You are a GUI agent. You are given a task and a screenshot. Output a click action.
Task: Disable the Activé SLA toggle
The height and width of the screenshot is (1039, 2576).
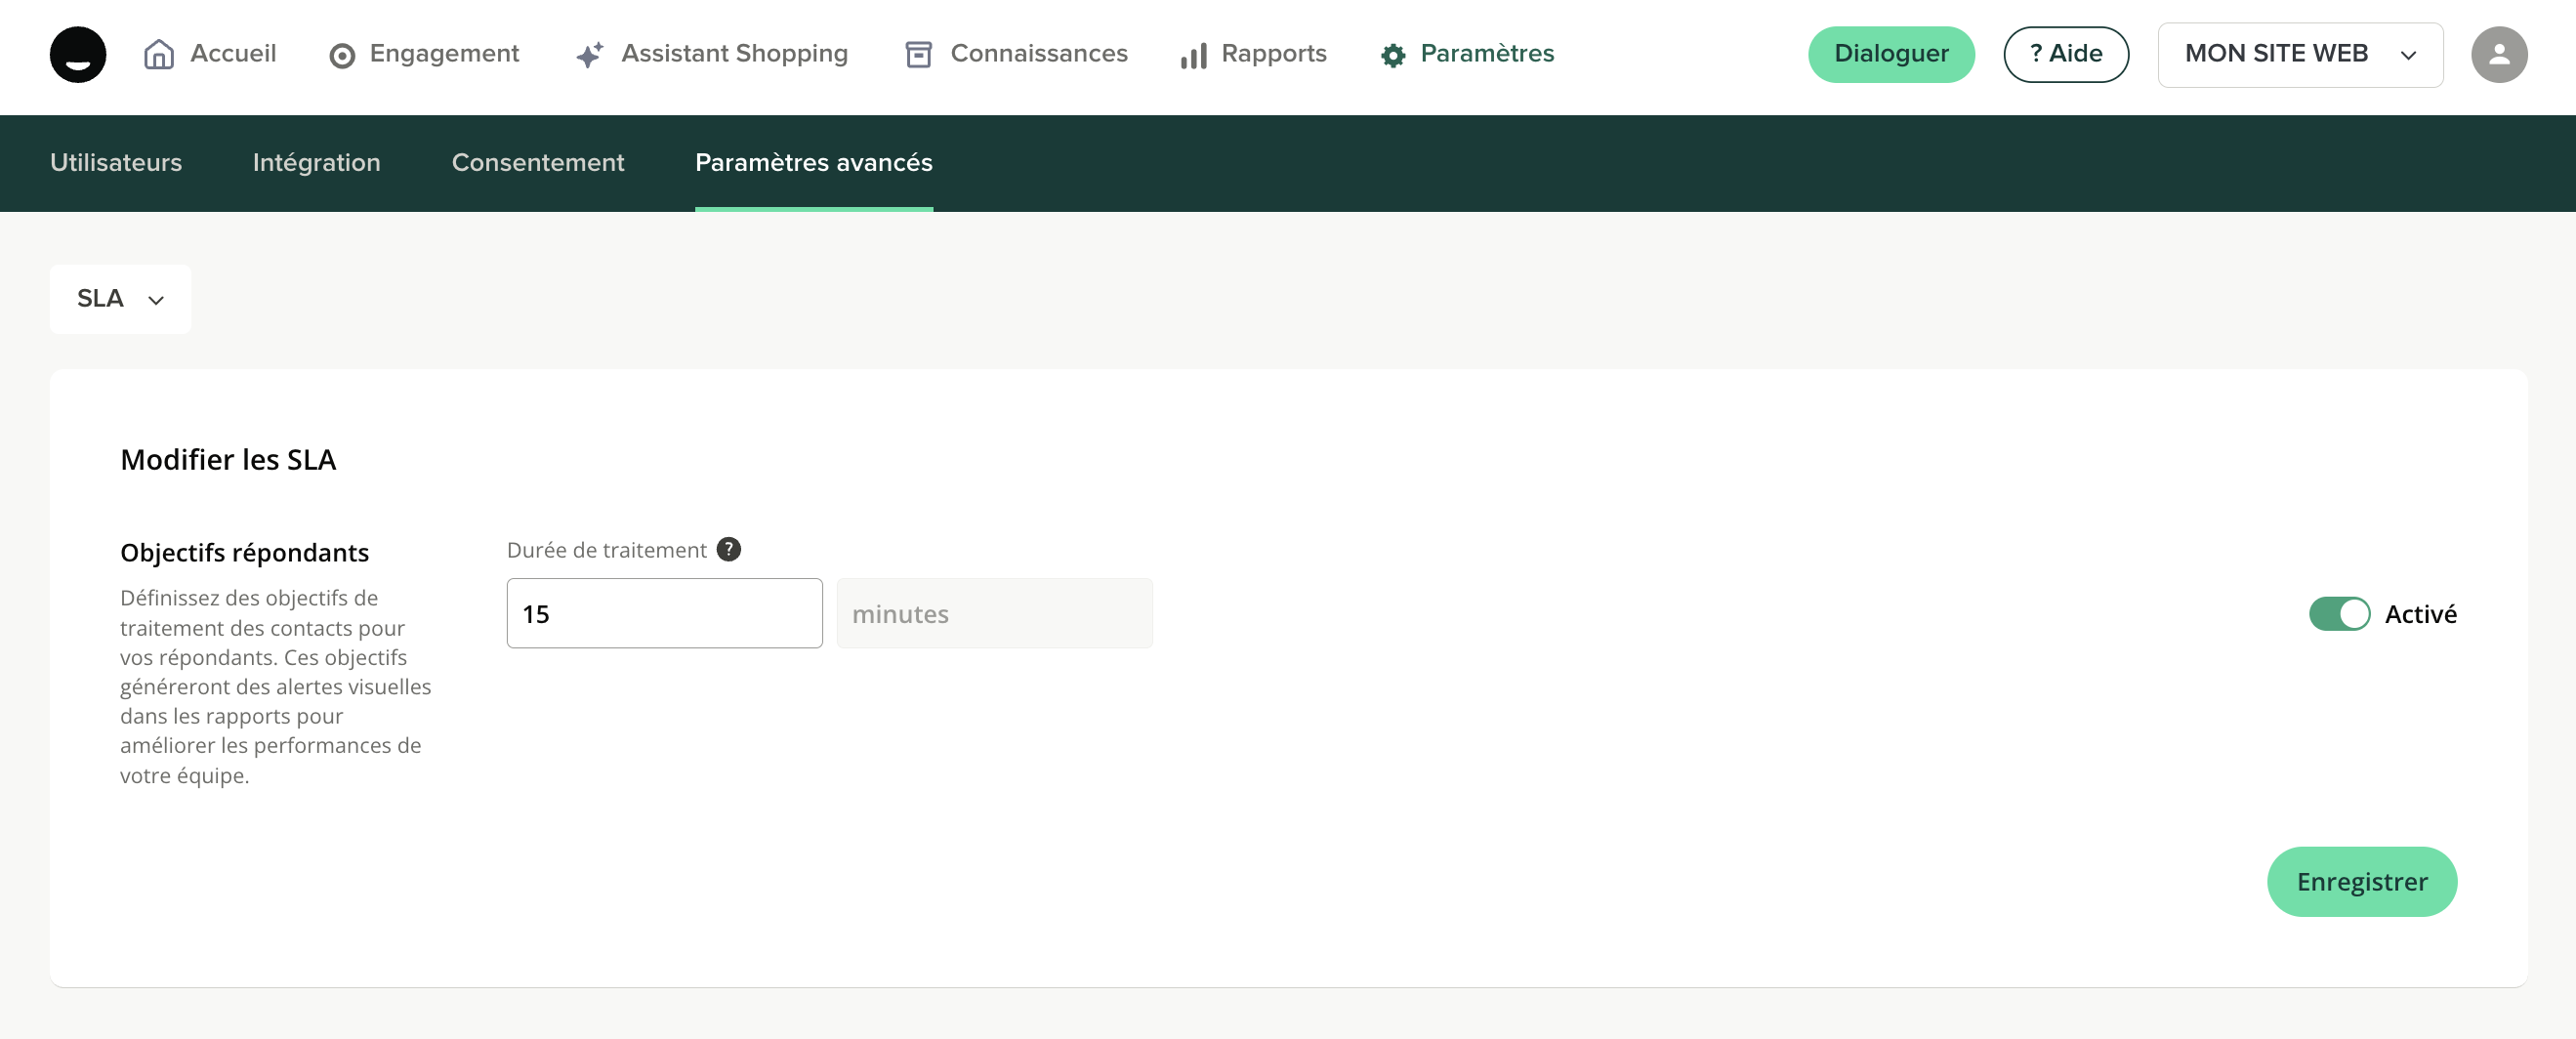click(x=2338, y=613)
